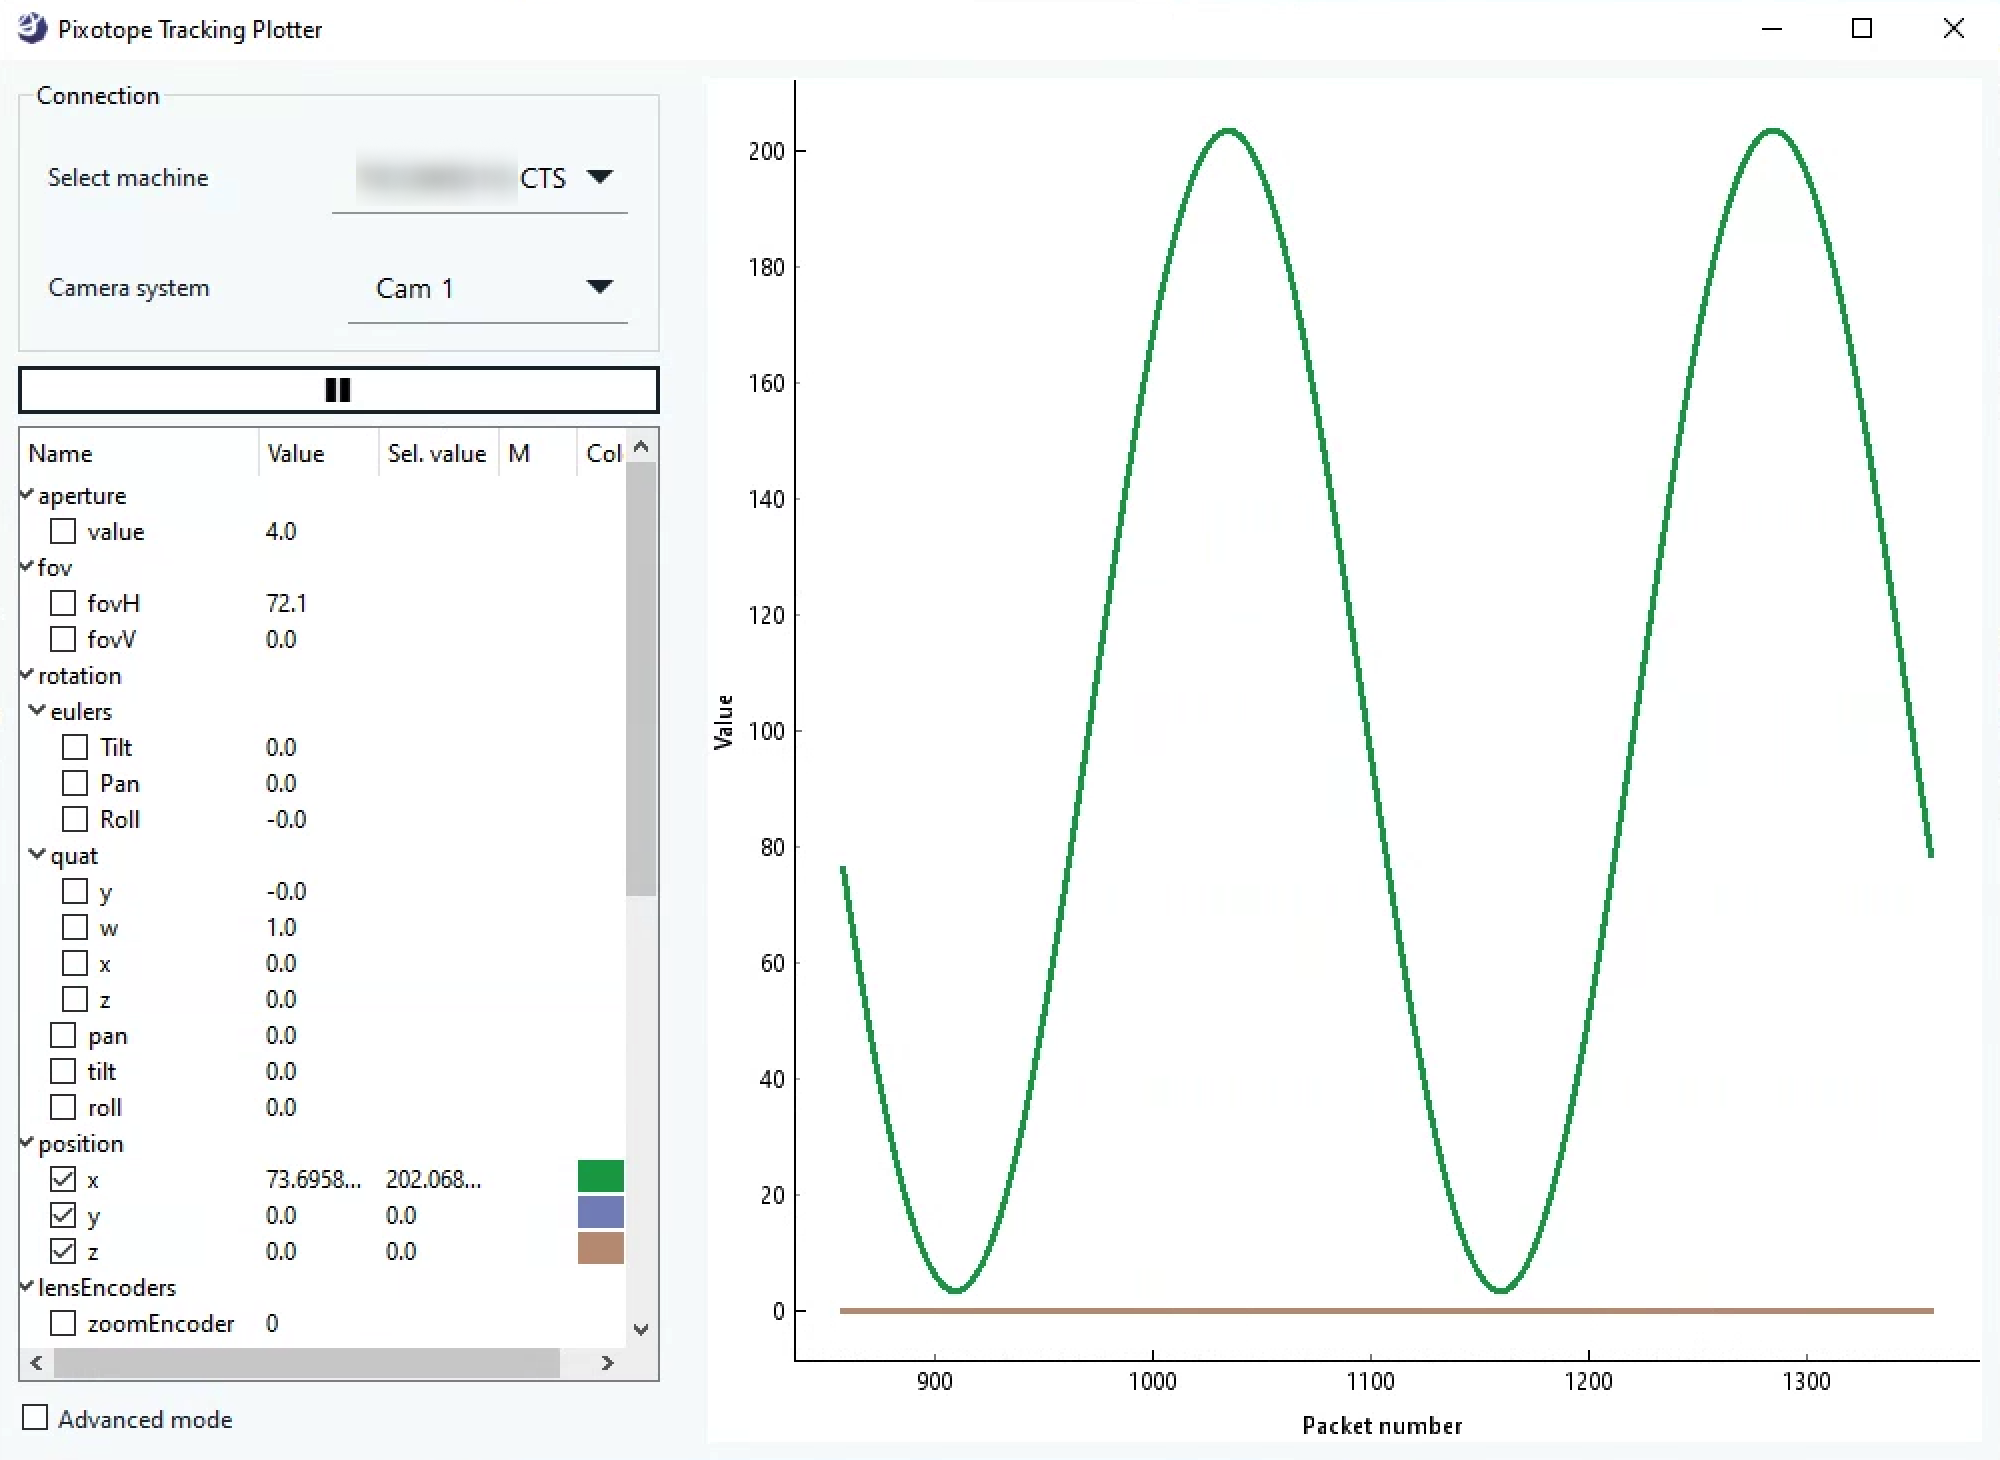2000x1460 pixels.
Task: Enable the Pan eulers checkbox
Action: click(75, 783)
